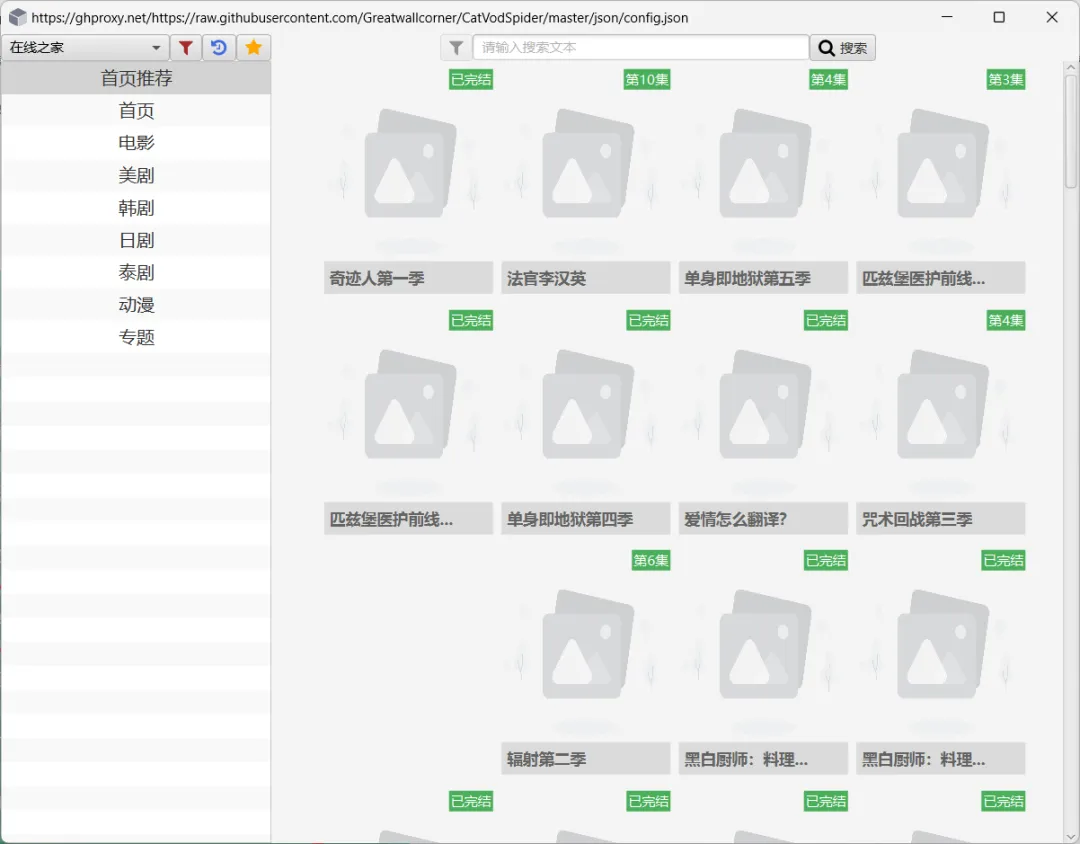This screenshot has height=844, width=1080.
Task: Open the 法官李汉英 poster thumbnail
Action: coord(586,165)
